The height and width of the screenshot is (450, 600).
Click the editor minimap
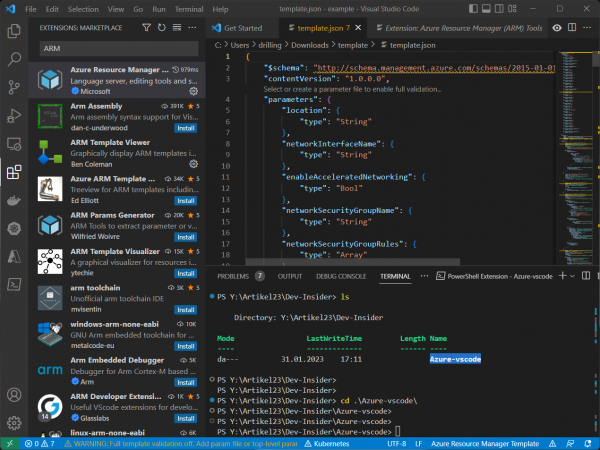[x=575, y=157]
